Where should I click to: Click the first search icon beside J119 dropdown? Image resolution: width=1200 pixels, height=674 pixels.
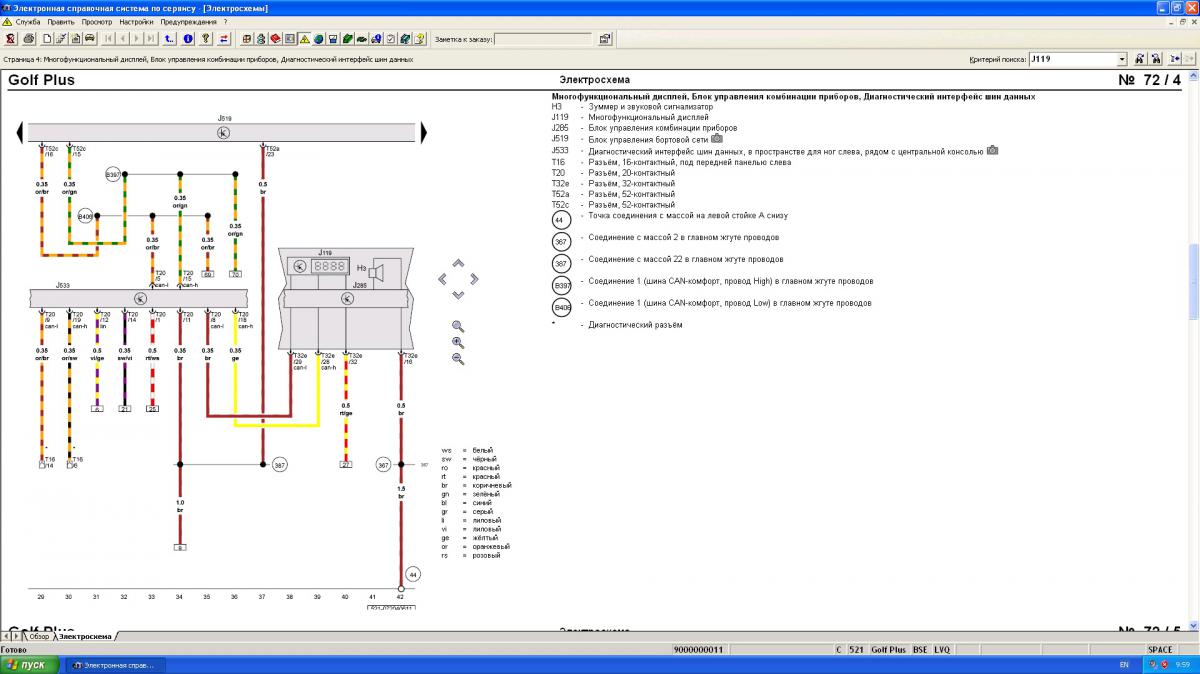point(1139,59)
